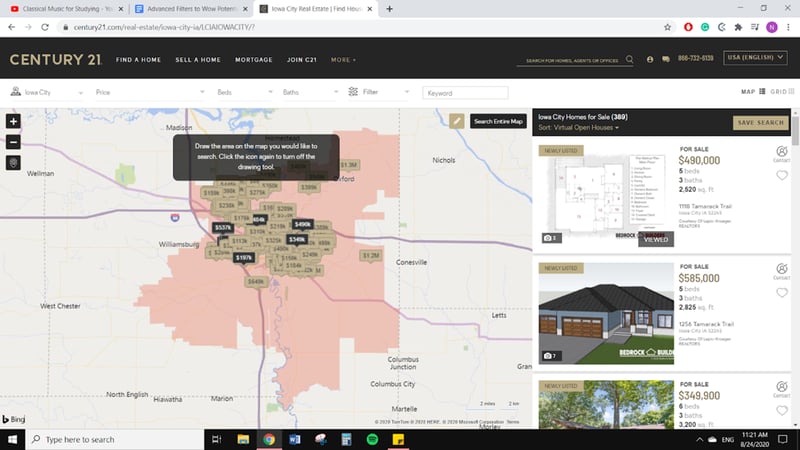Open SELL A HOME menu
Screen dimensions: 800x450
tap(198, 60)
